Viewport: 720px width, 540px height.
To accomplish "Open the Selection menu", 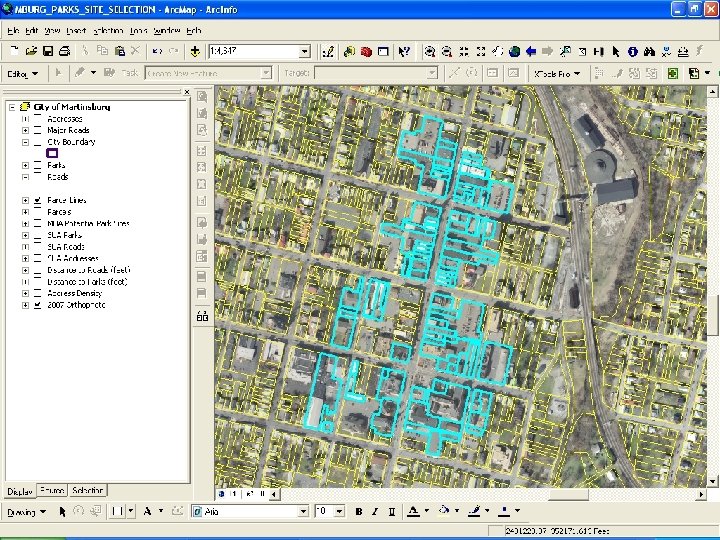I will pos(109,31).
